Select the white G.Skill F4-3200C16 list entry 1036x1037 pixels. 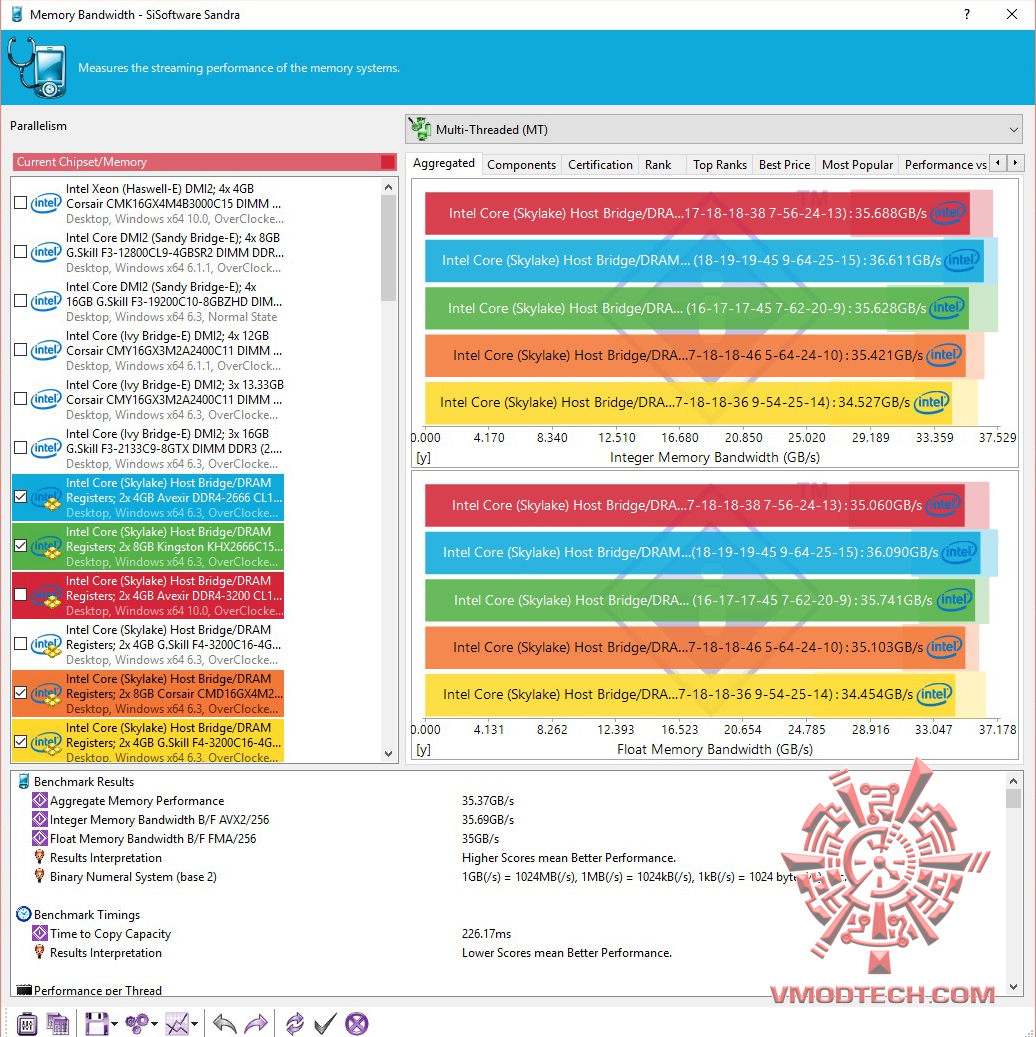point(148,644)
